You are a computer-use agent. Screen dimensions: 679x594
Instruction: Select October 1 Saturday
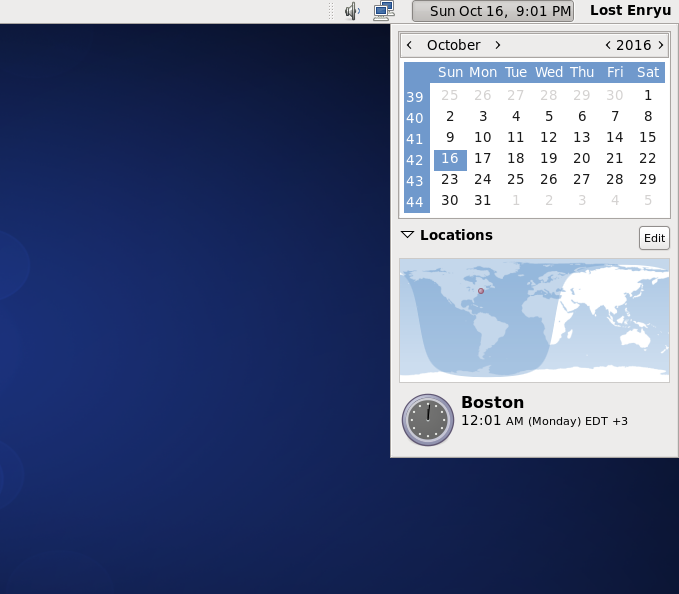(x=648, y=95)
